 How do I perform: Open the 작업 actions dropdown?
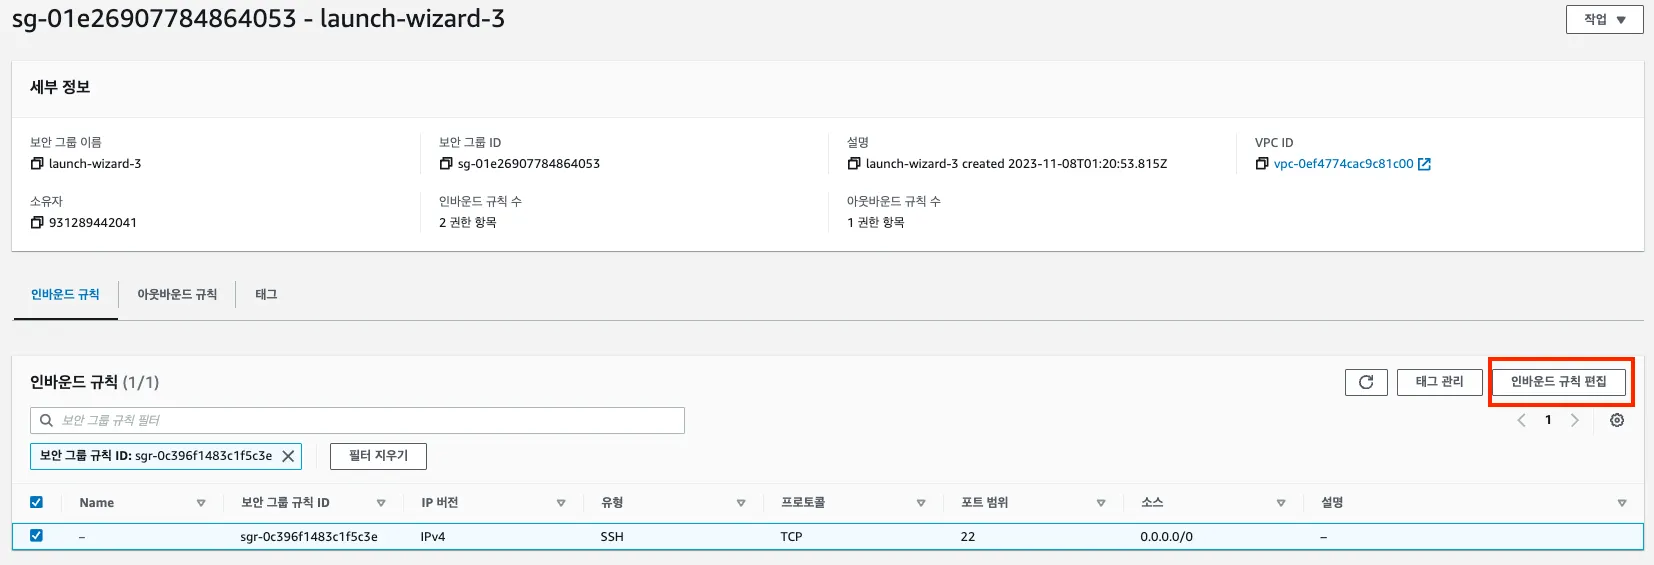click(1604, 20)
